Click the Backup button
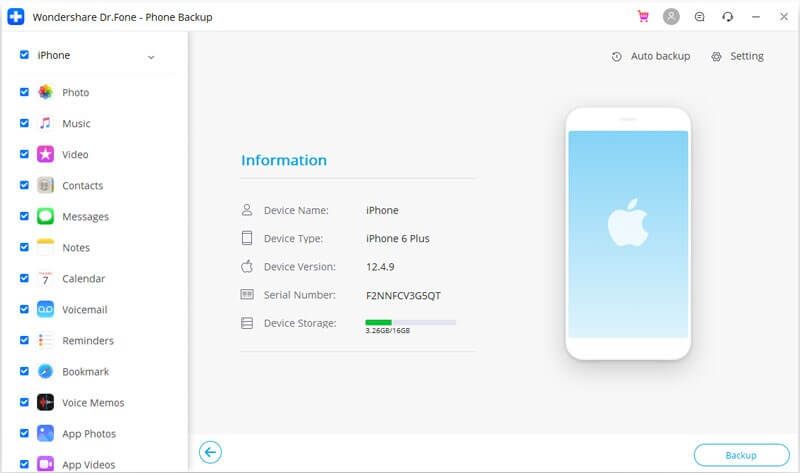The height and width of the screenshot is (473, 800). (741, 455)
